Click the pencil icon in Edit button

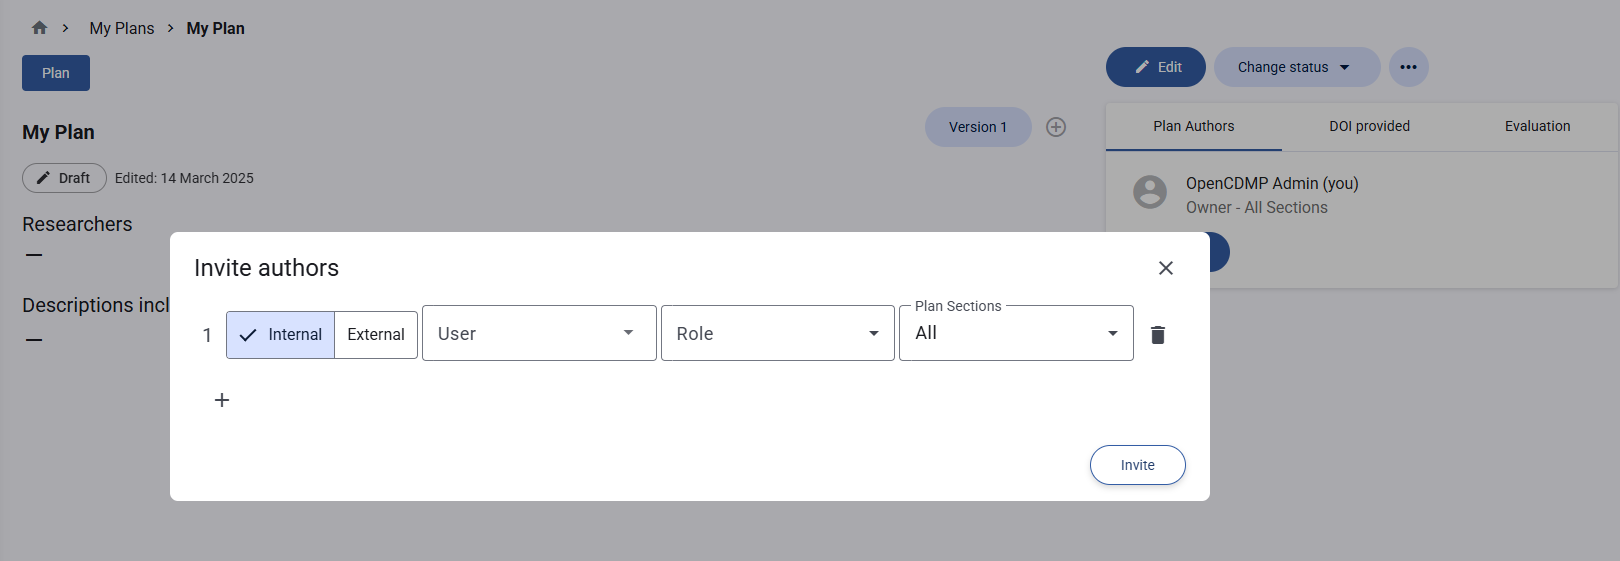1143,67
